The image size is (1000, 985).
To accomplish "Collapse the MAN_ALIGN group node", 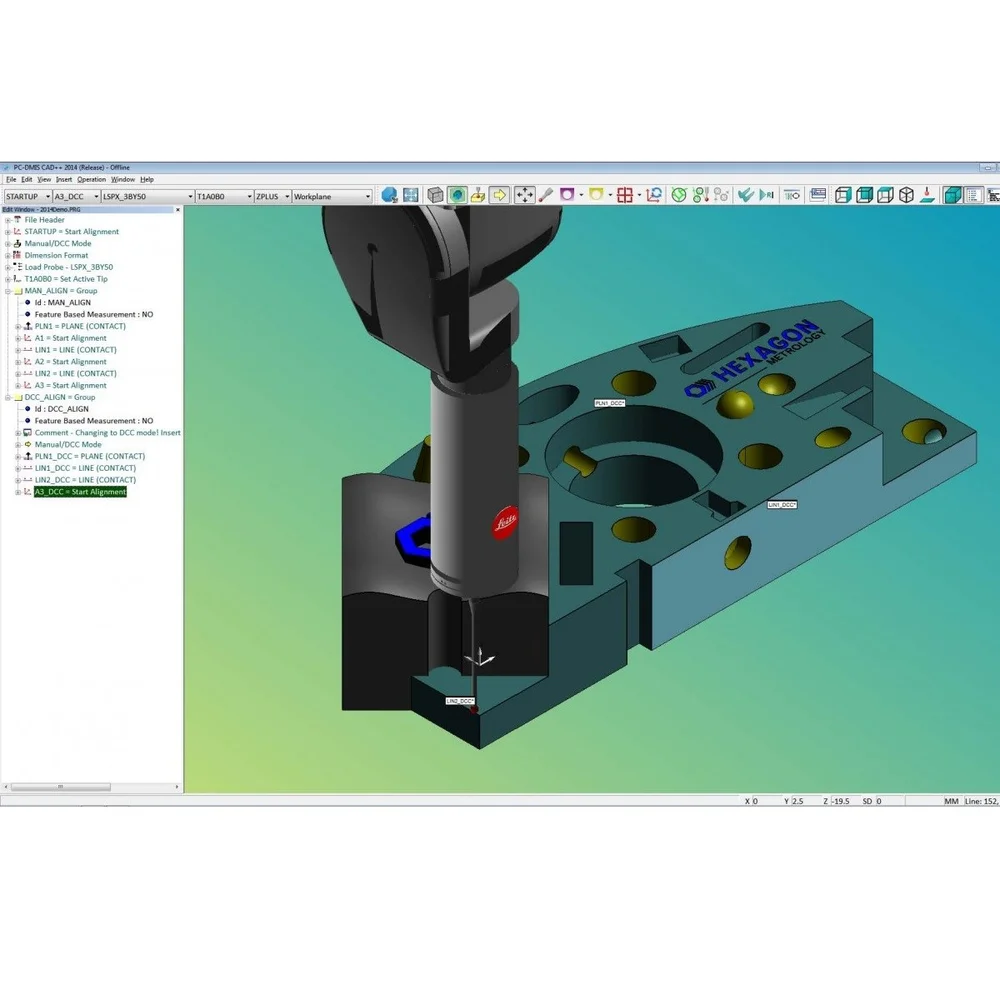I will (x=8, y=291).
